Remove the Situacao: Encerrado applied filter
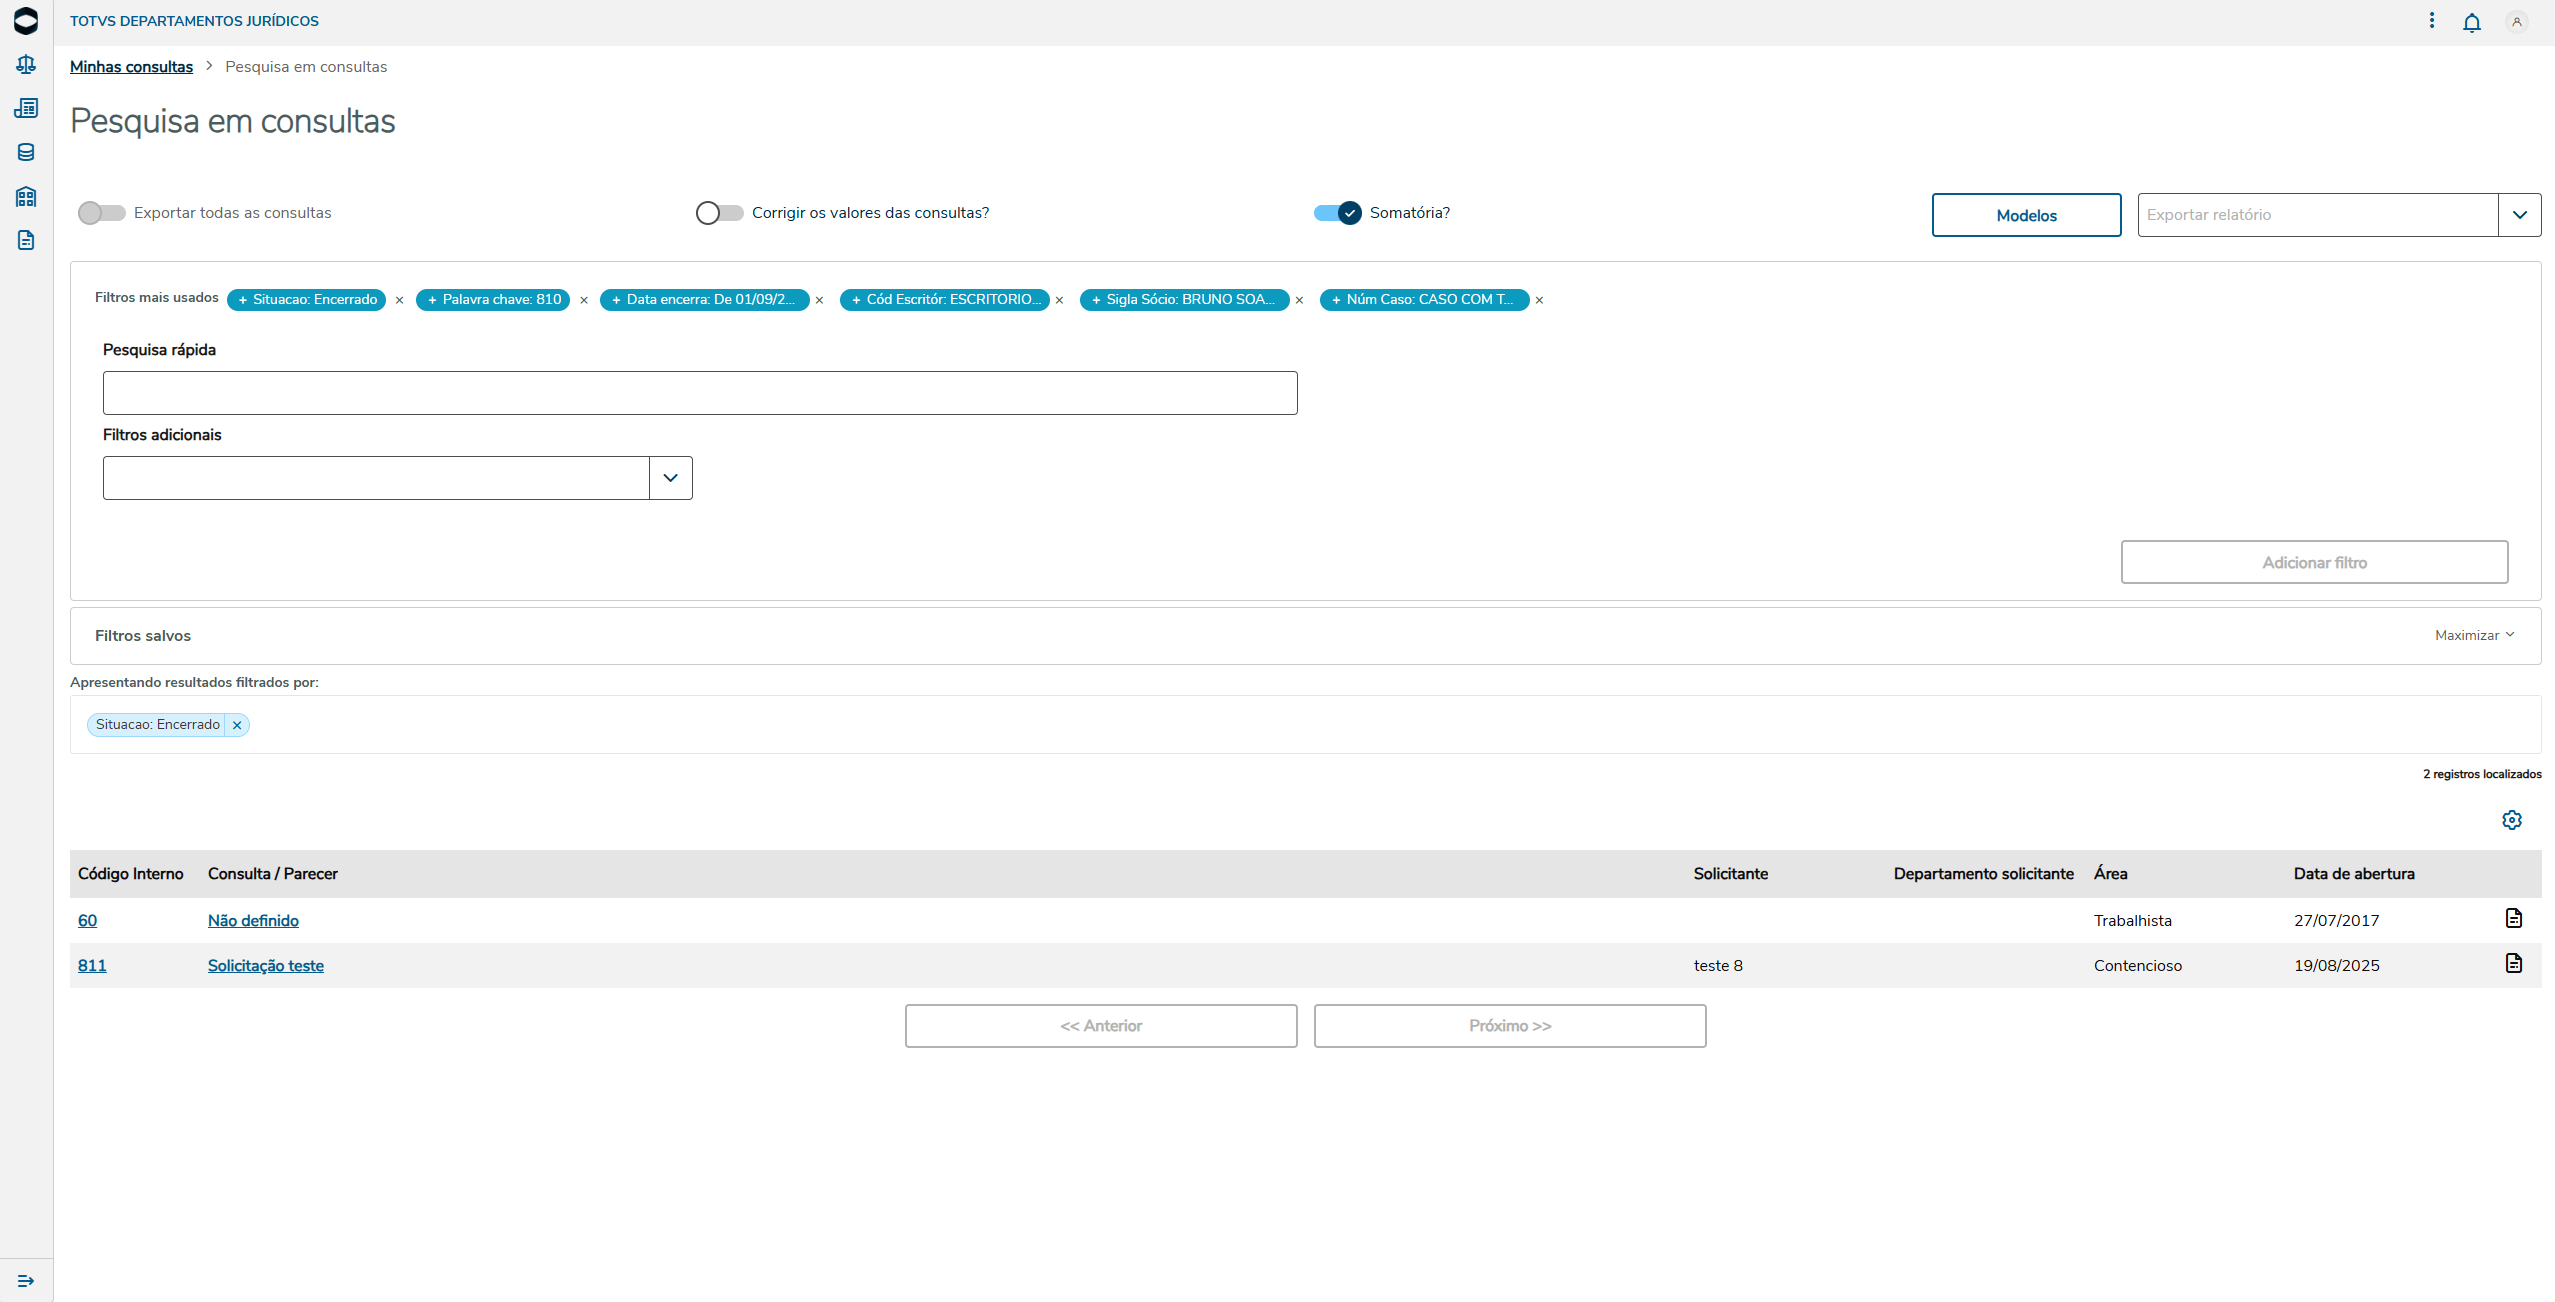The width and height of the screenshot is (2555, 1302). [237, 725]
